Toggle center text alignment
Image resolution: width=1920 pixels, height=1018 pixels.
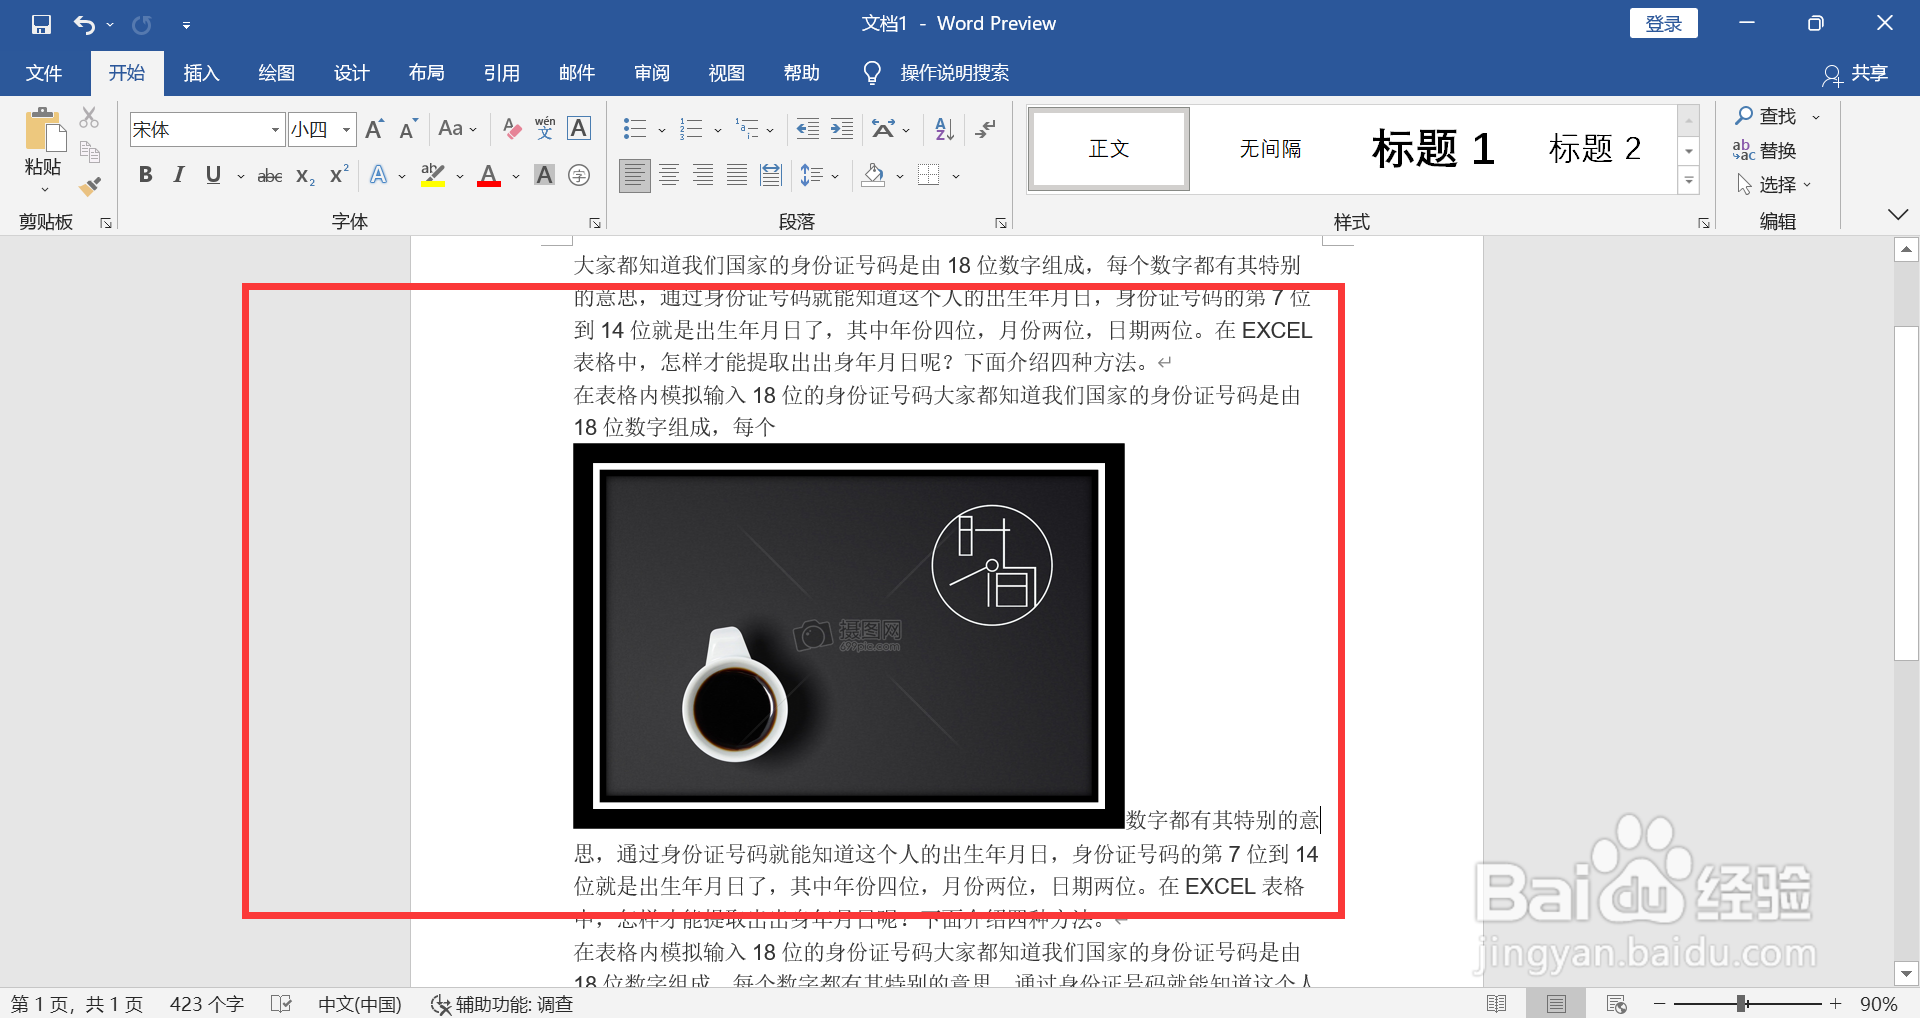coord(669,175)
